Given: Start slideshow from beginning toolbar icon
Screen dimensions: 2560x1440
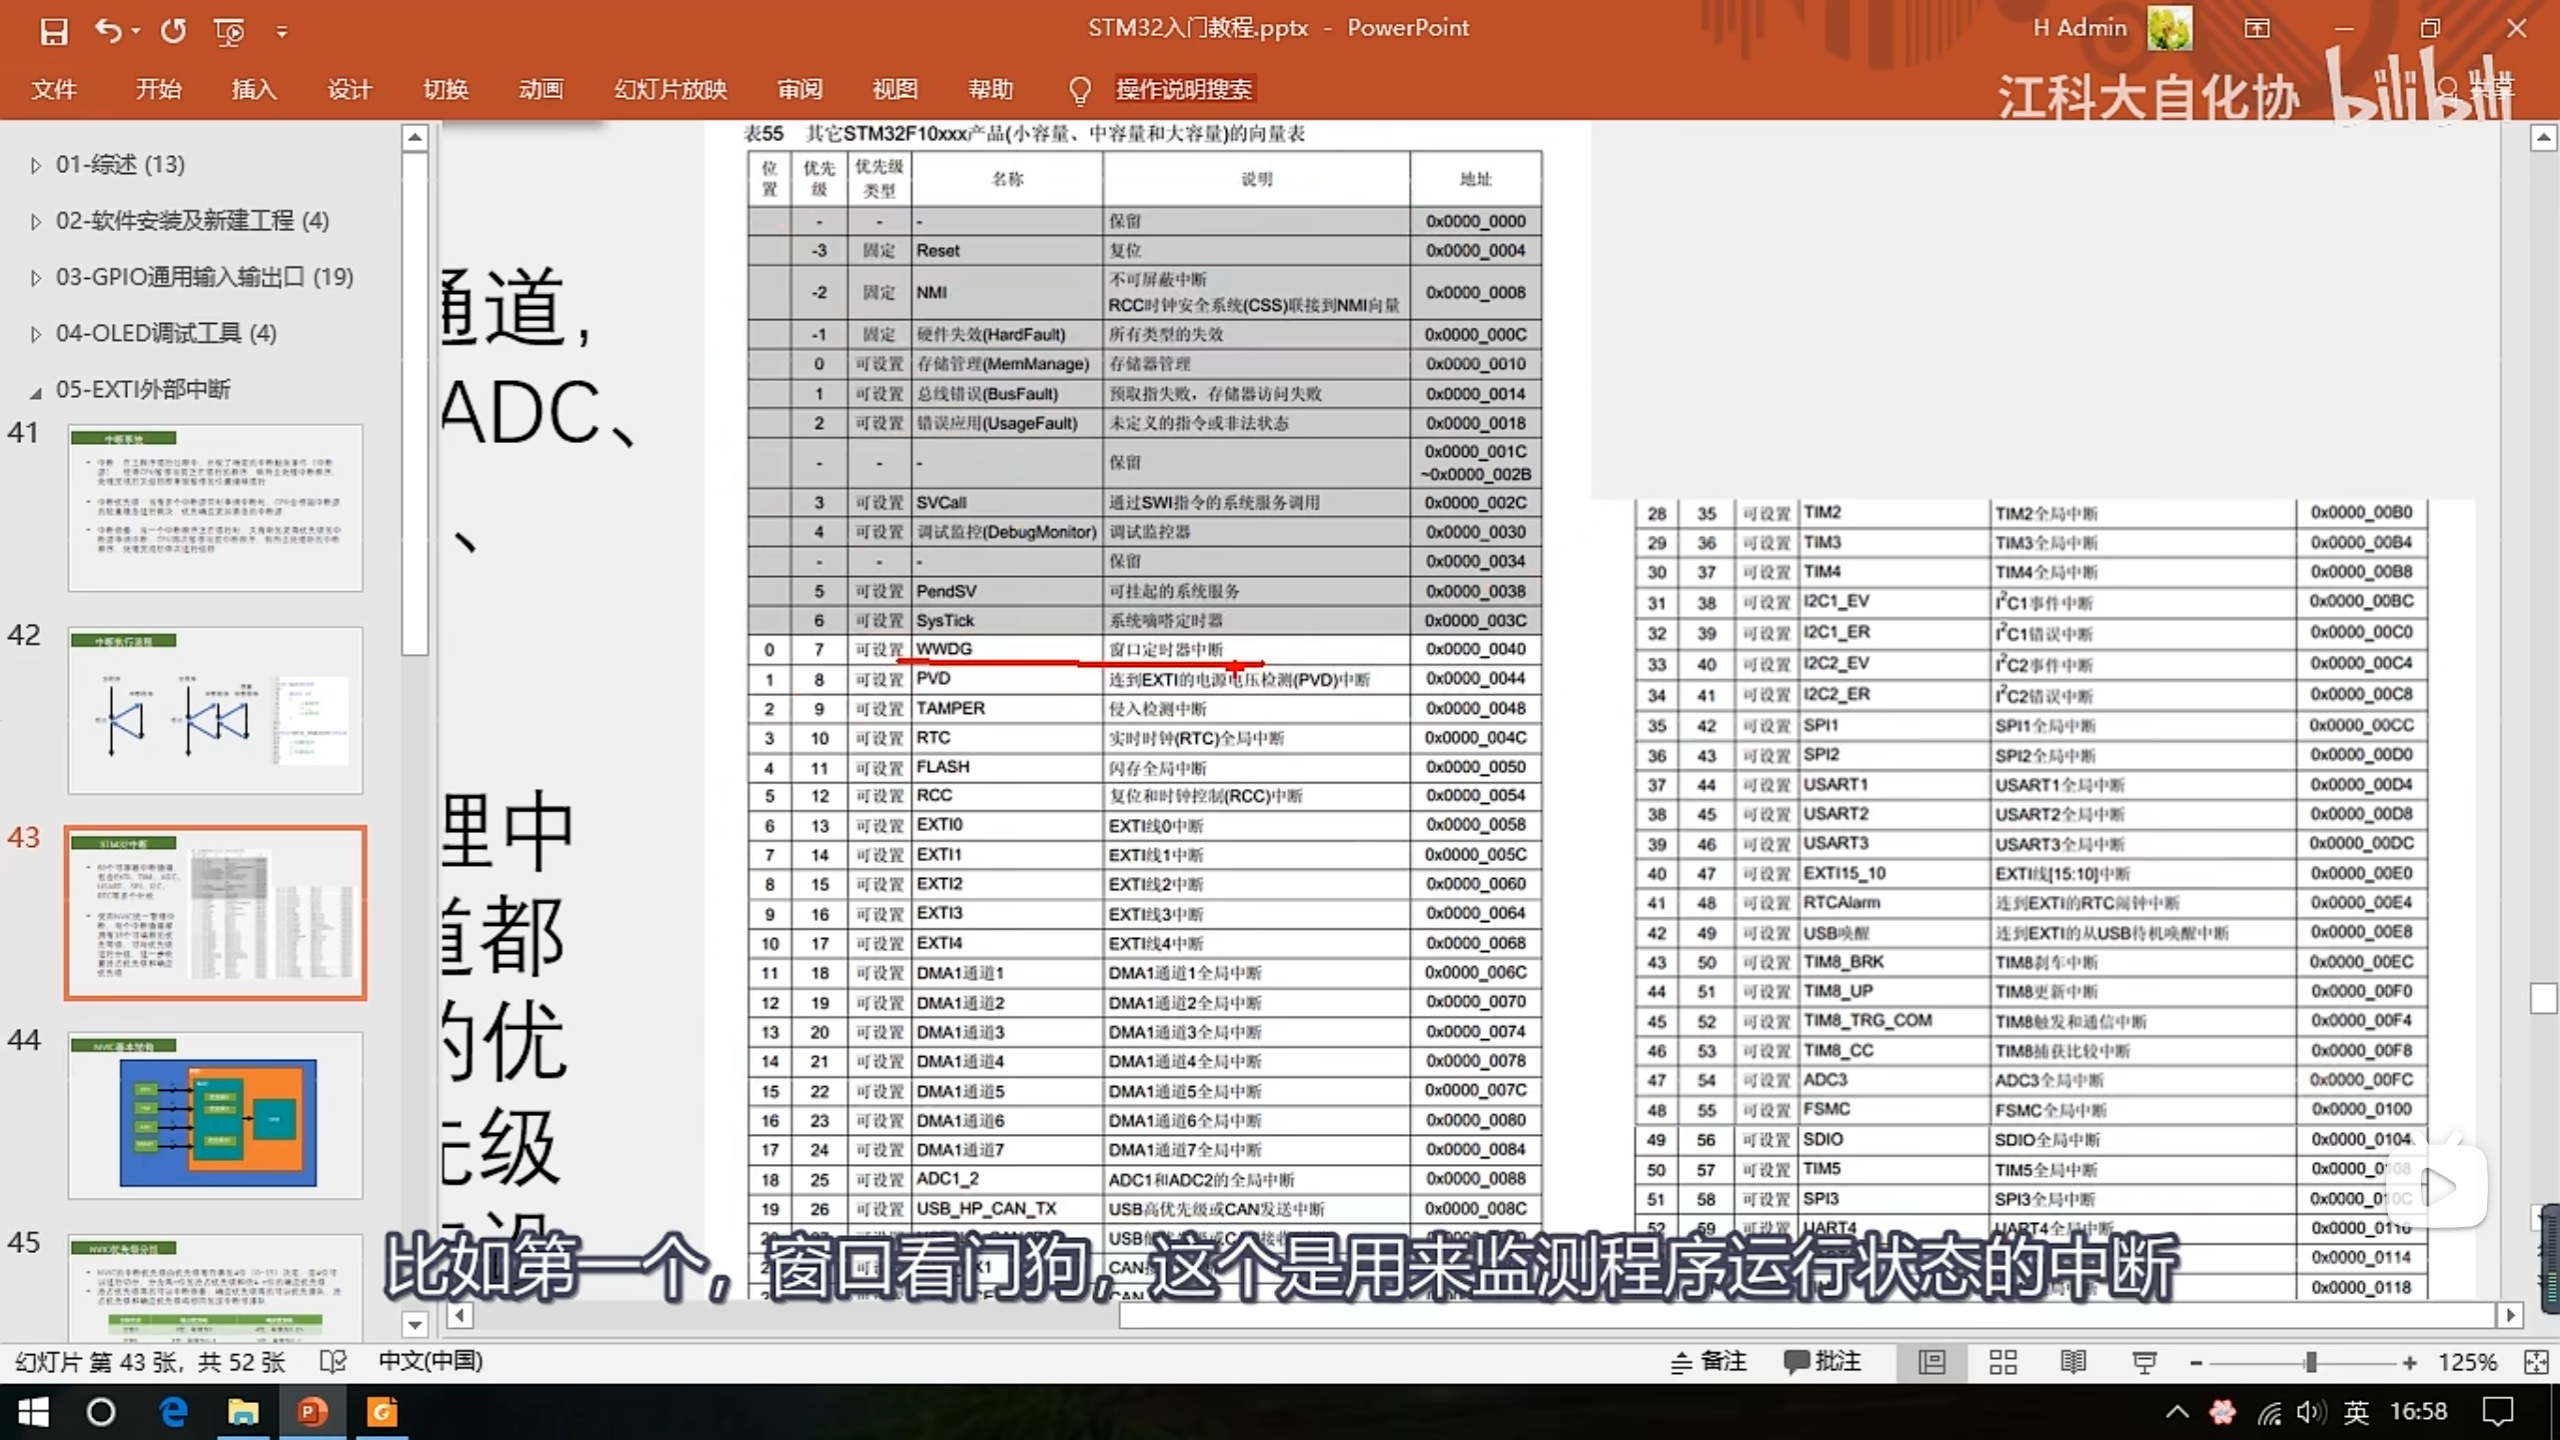Looking at the screenshot, I should [x=229, y=31].
